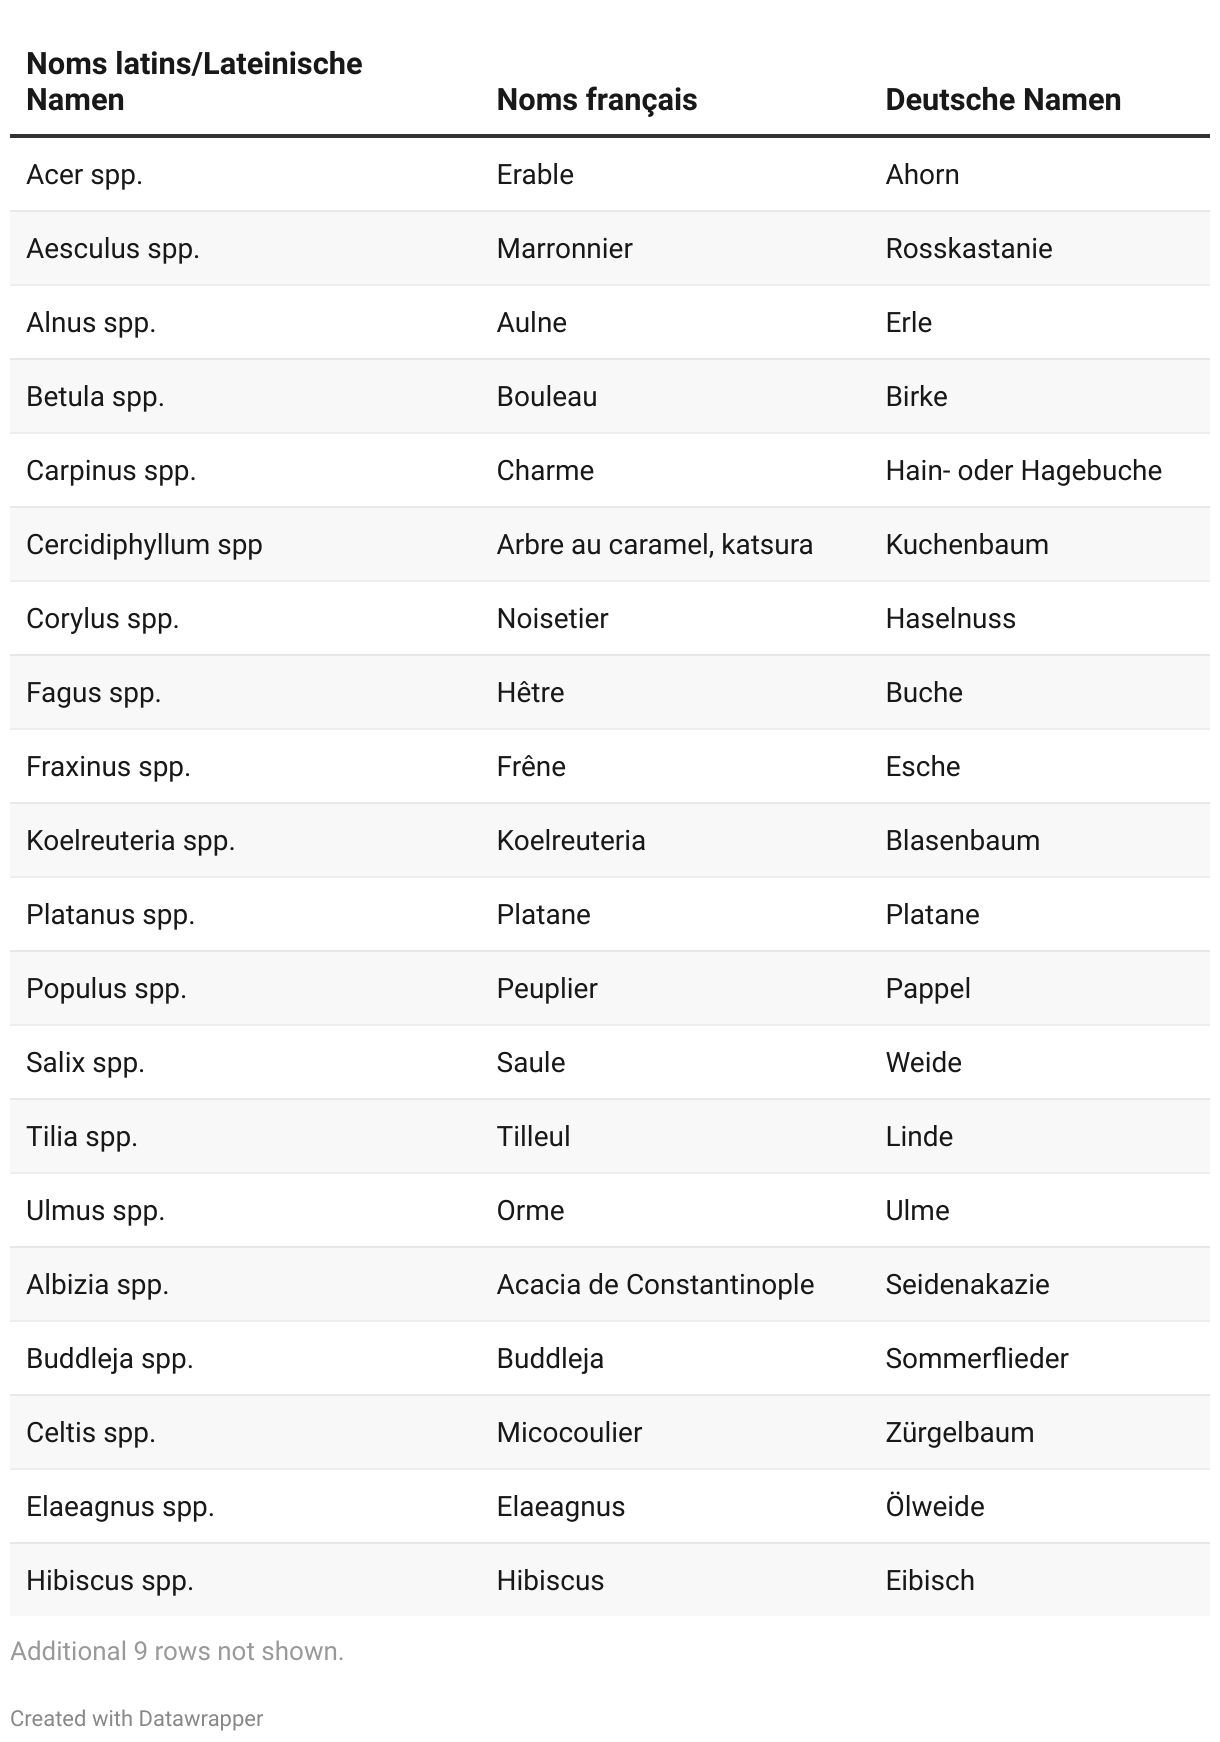Open the Created with Datawrapper link
Screen dimensions: 1220x1742
(137, 1718)
